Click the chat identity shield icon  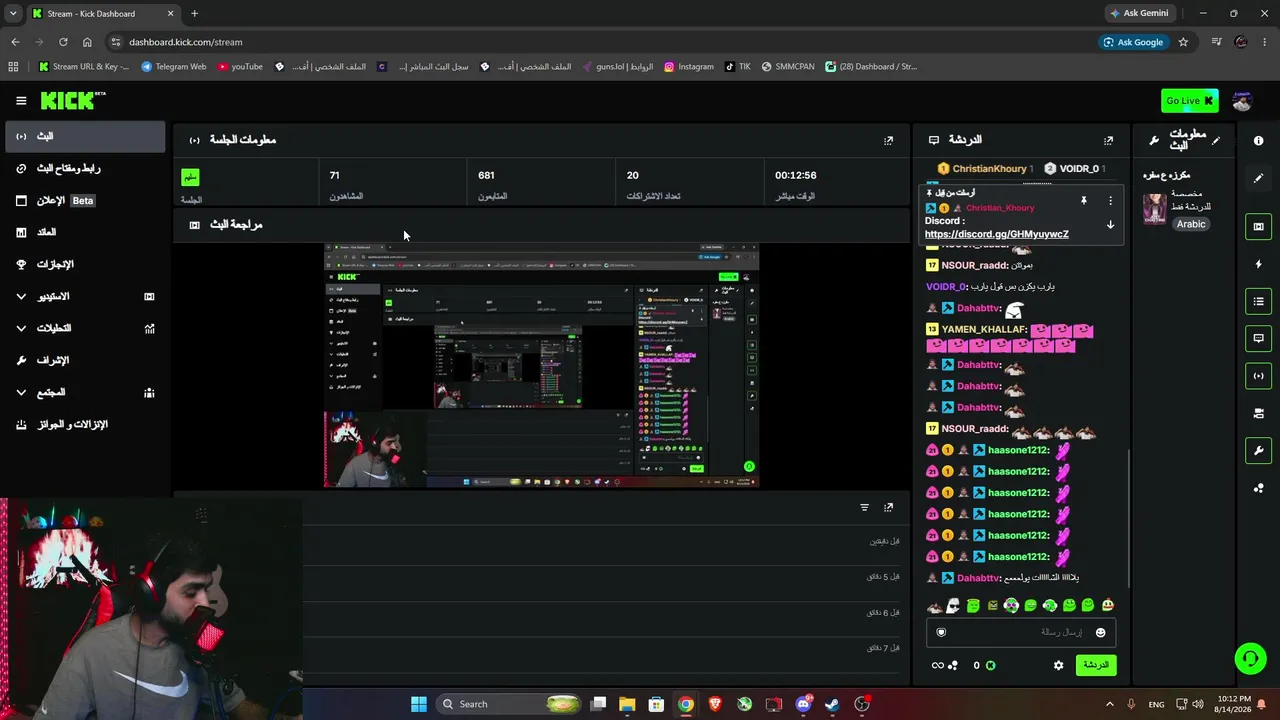point(941,632)
